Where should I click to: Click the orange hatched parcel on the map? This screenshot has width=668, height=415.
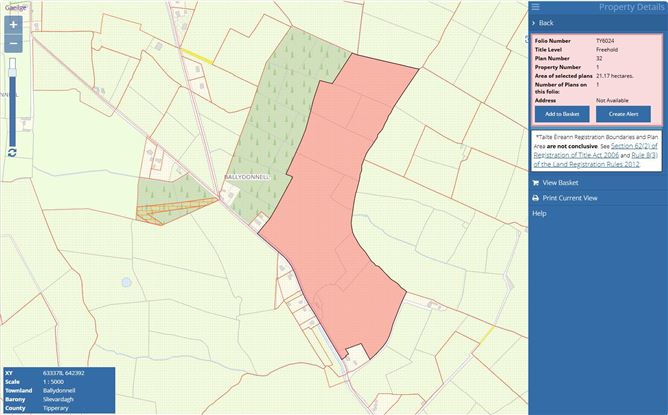[x=170, y=210]
